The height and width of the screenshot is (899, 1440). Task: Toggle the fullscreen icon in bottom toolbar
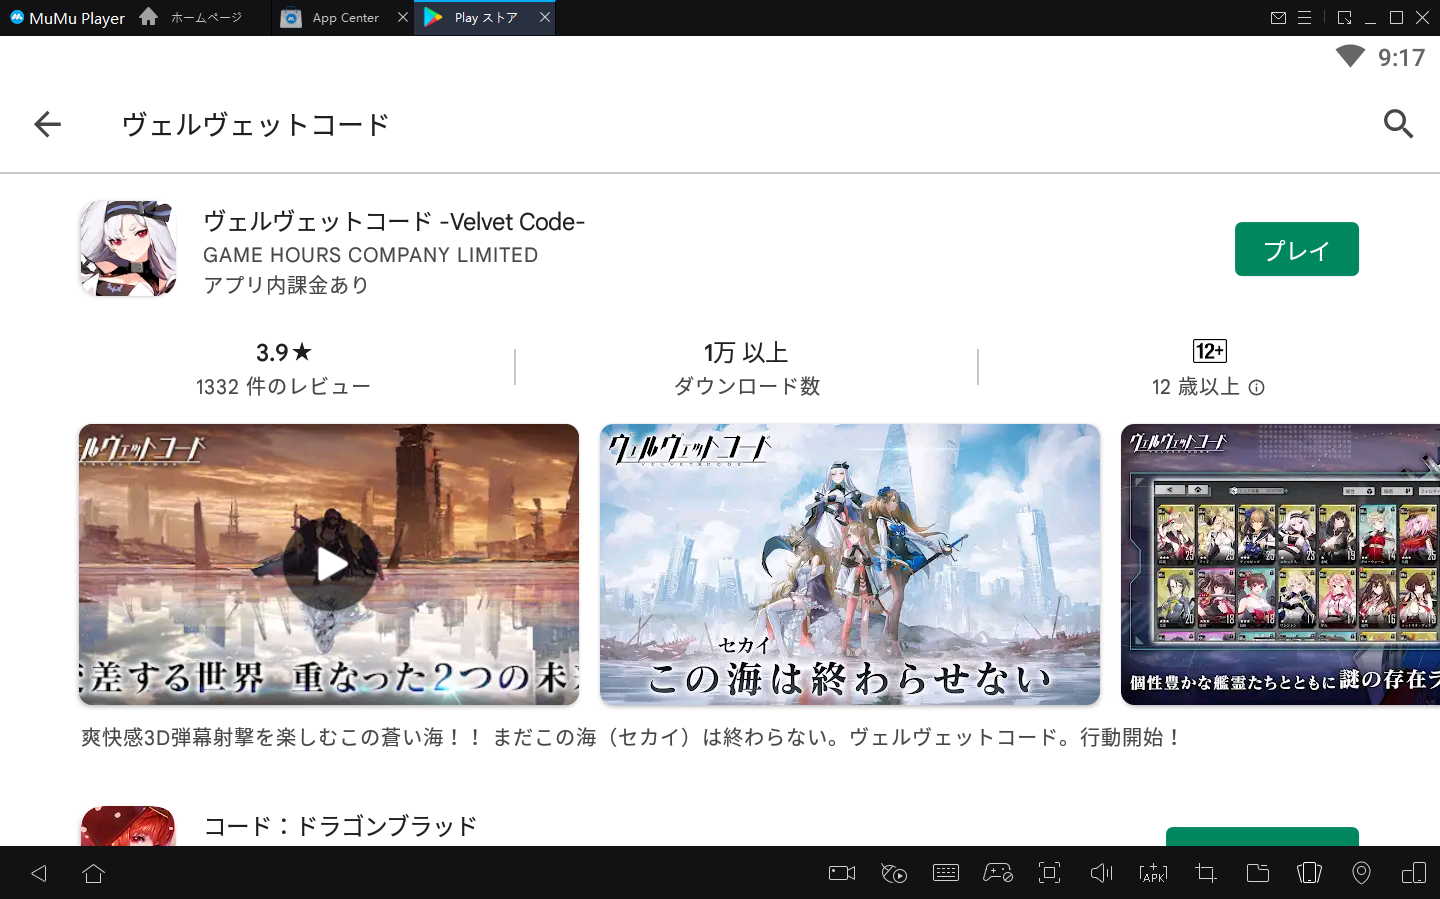1049,873
